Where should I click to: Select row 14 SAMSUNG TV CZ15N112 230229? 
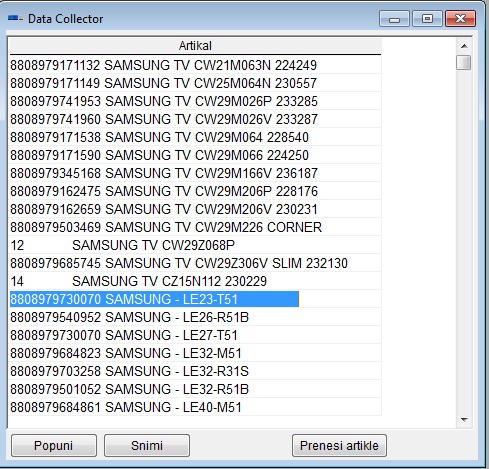point(195,281)
